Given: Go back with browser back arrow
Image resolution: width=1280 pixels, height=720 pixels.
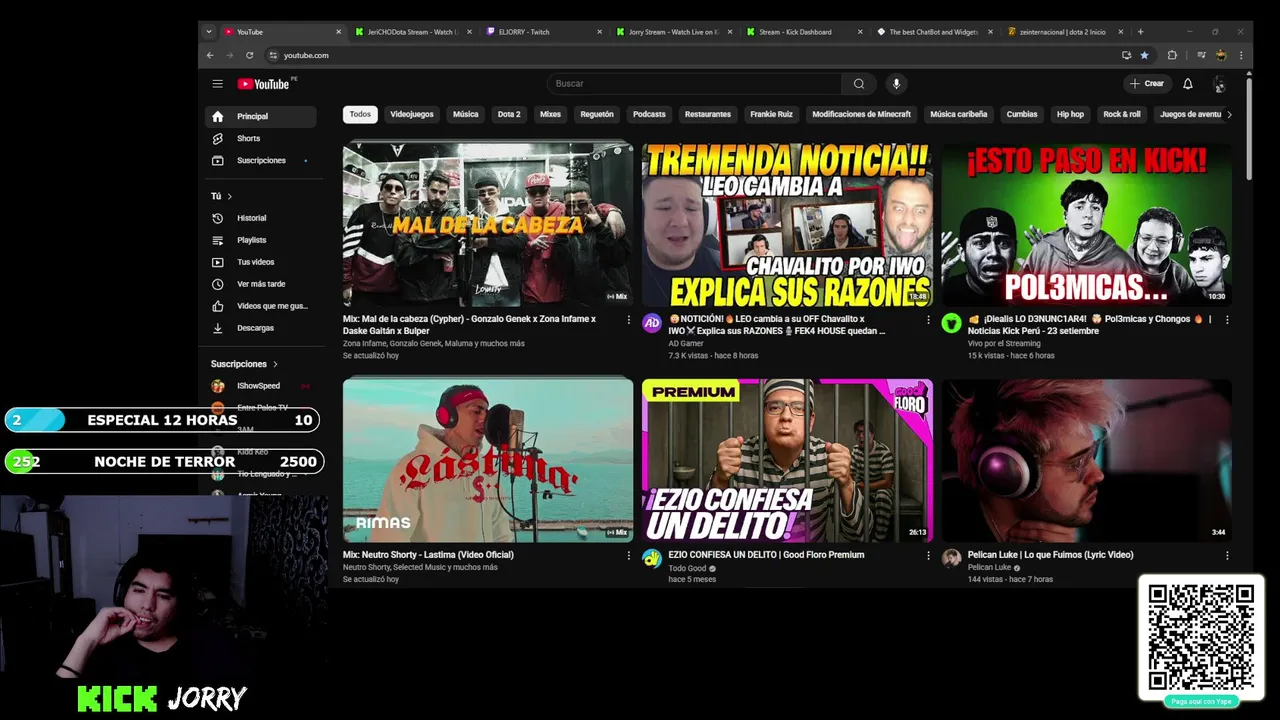Looking at the screenshot, I should [x=210, y=55].
